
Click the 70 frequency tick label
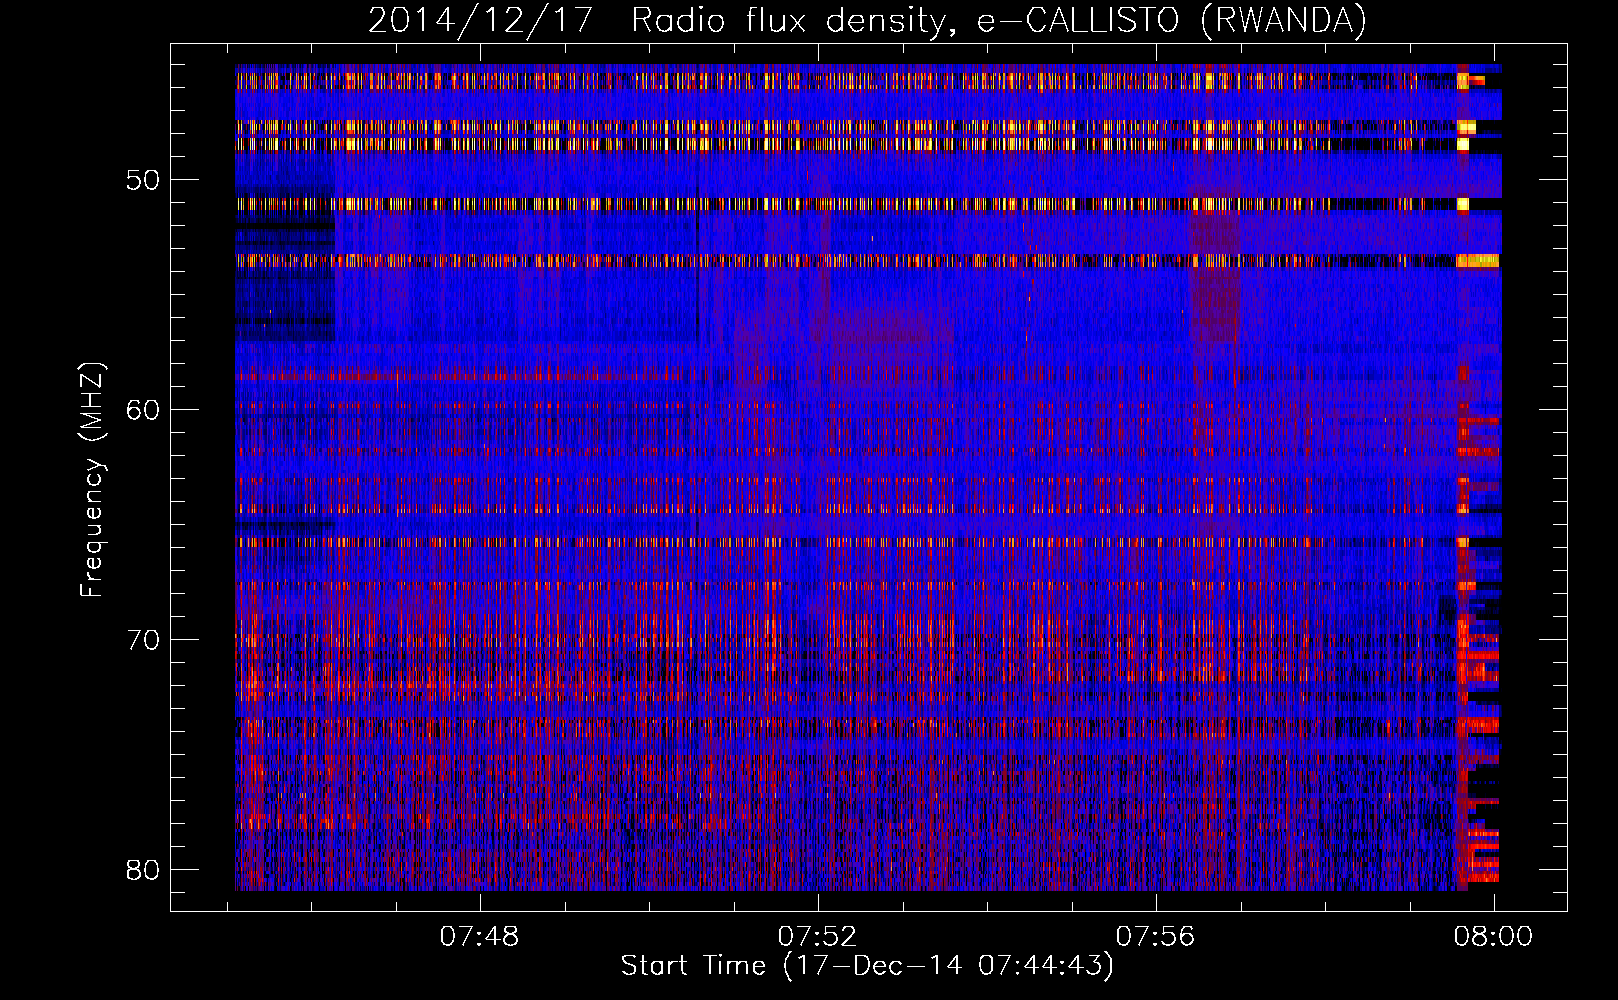143,639
